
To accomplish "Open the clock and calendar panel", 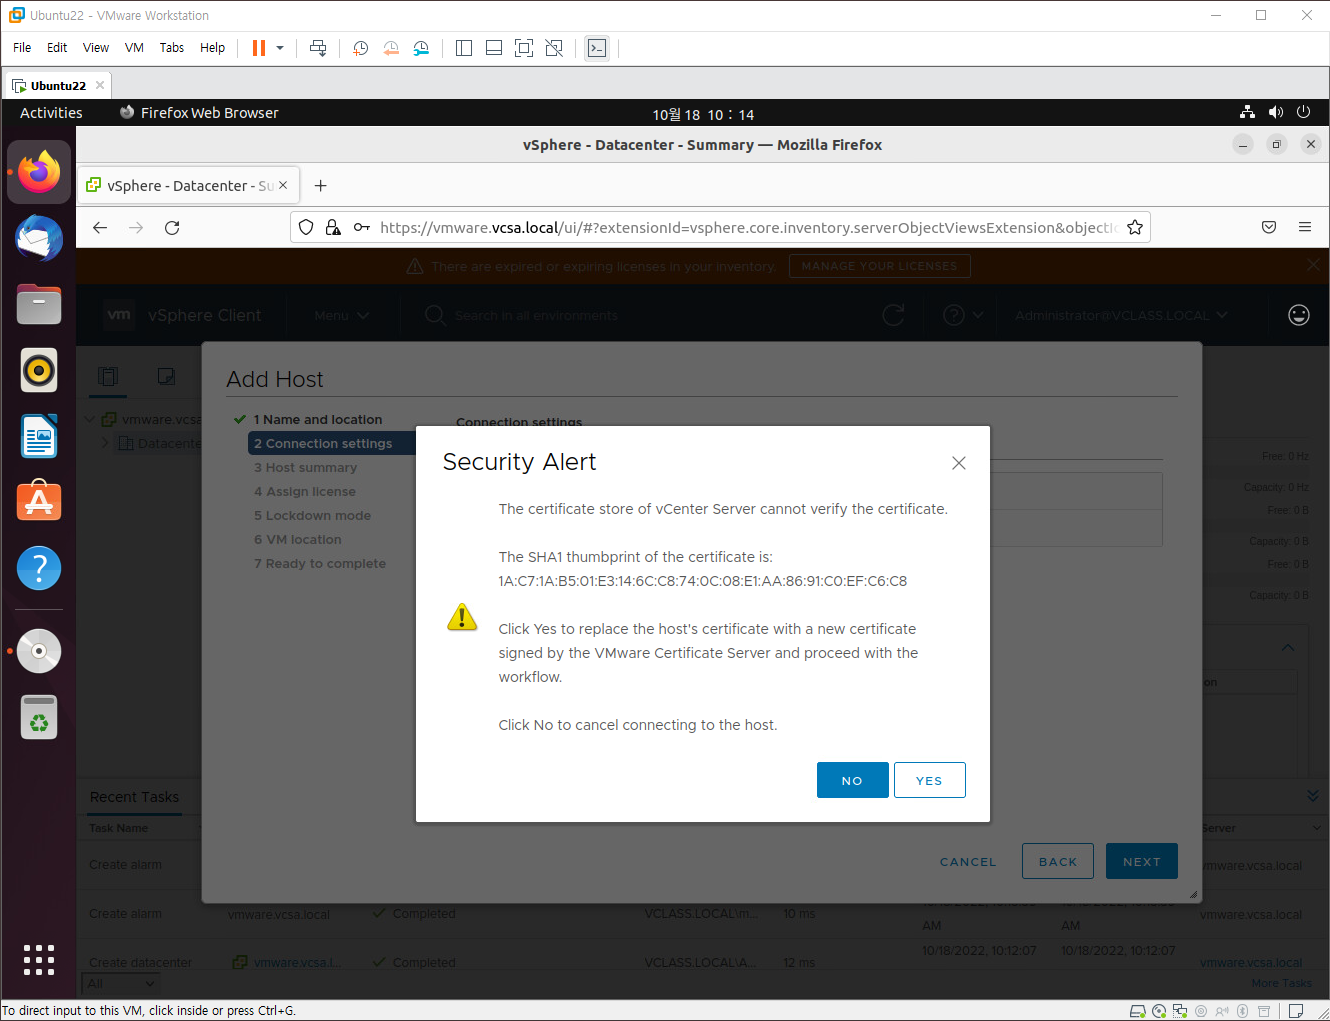I will [703, 114].
